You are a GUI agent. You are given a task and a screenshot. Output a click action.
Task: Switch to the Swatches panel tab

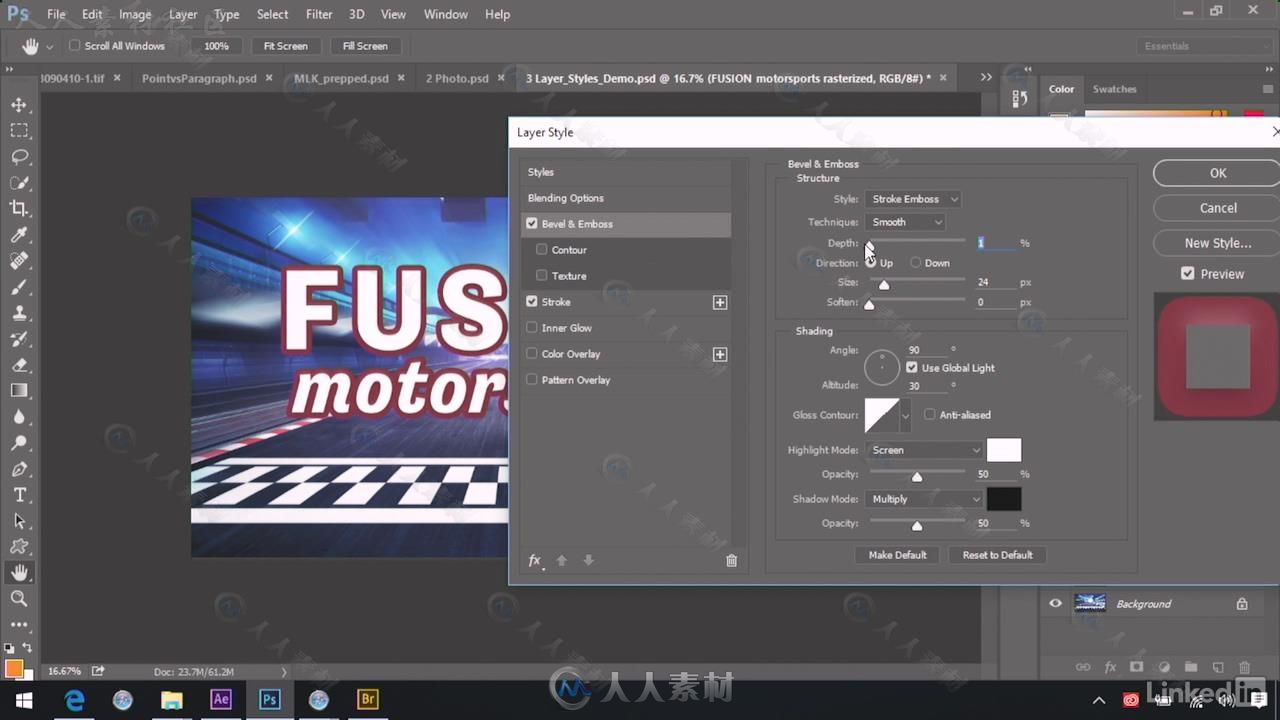1114,89
